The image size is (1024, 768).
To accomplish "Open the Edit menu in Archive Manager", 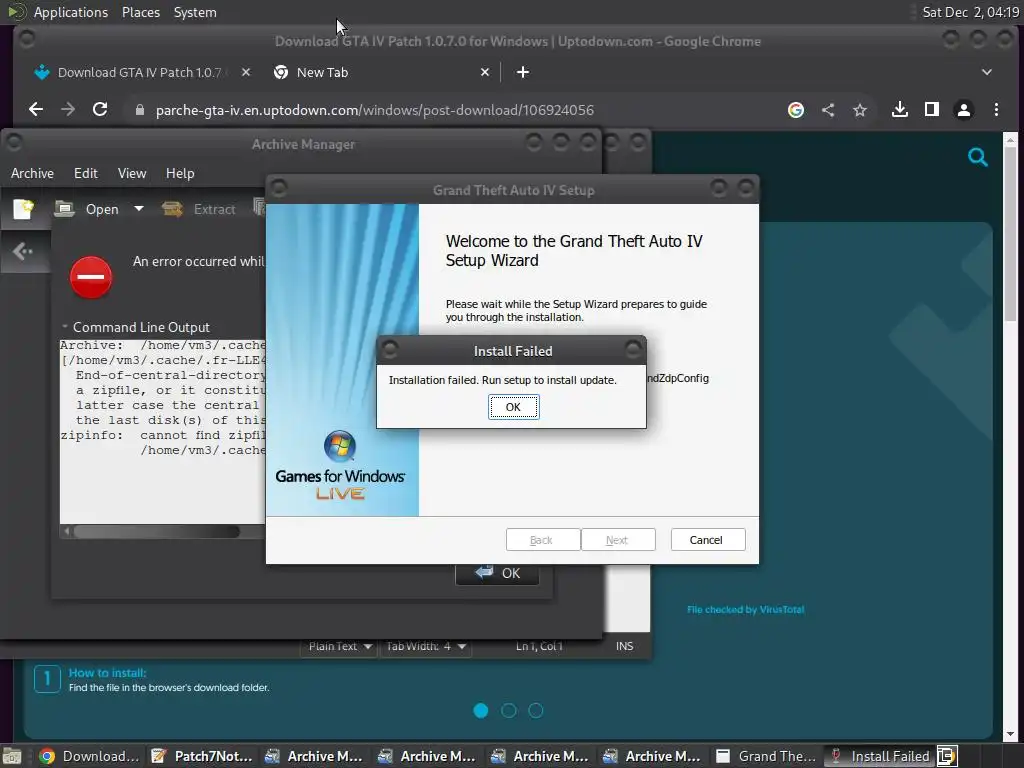I will [x=86, y=173].
